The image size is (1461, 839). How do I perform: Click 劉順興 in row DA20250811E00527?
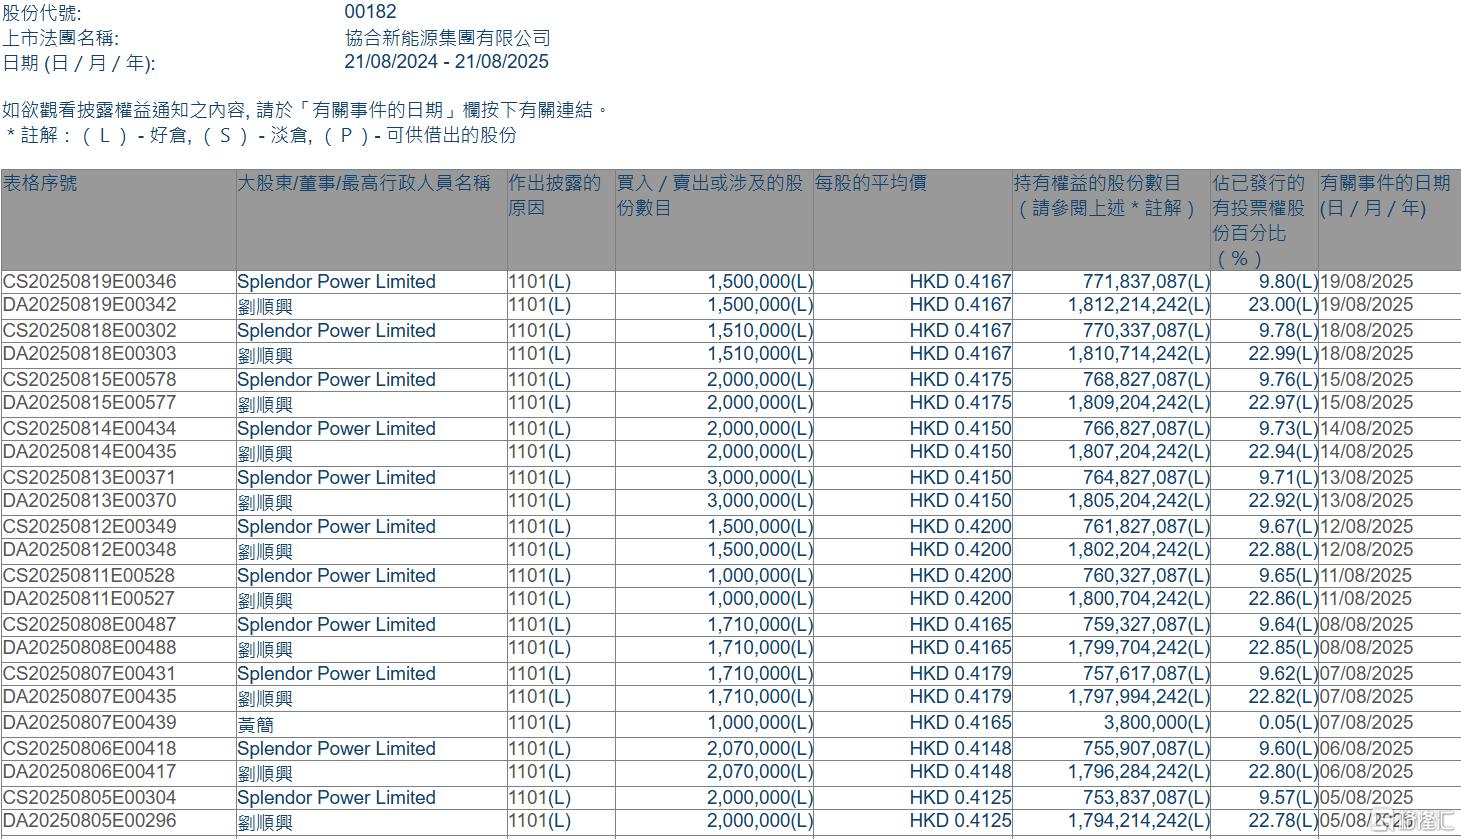click(265, 600)
